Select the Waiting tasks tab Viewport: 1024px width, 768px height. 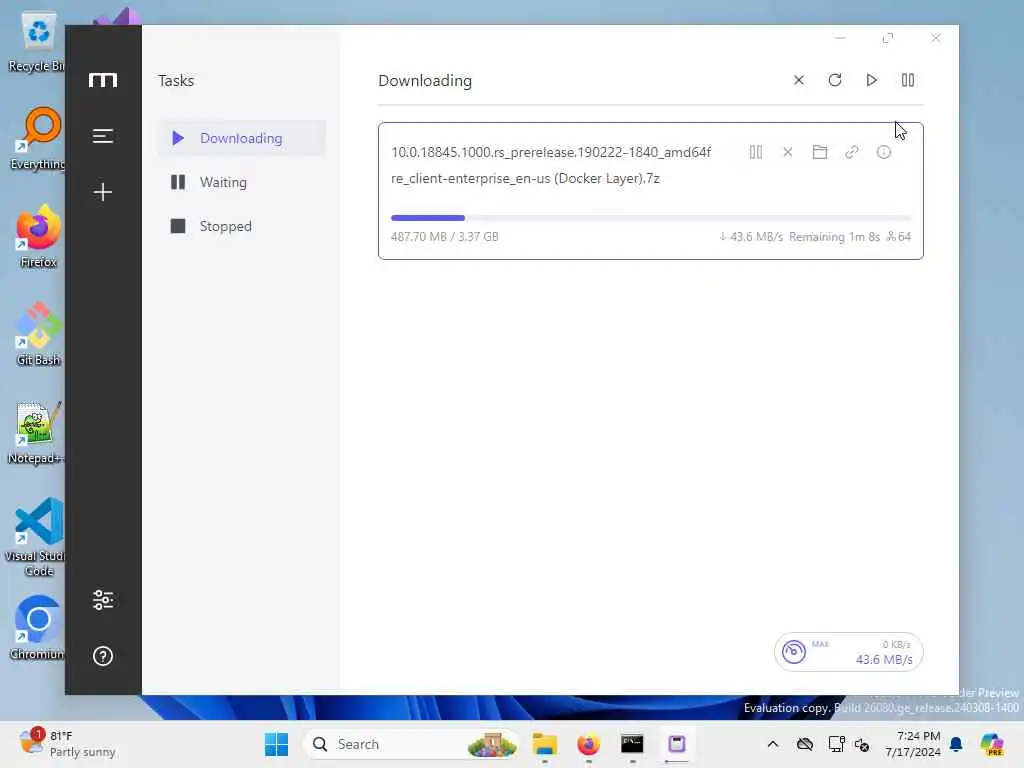click(x=241, y=182)
